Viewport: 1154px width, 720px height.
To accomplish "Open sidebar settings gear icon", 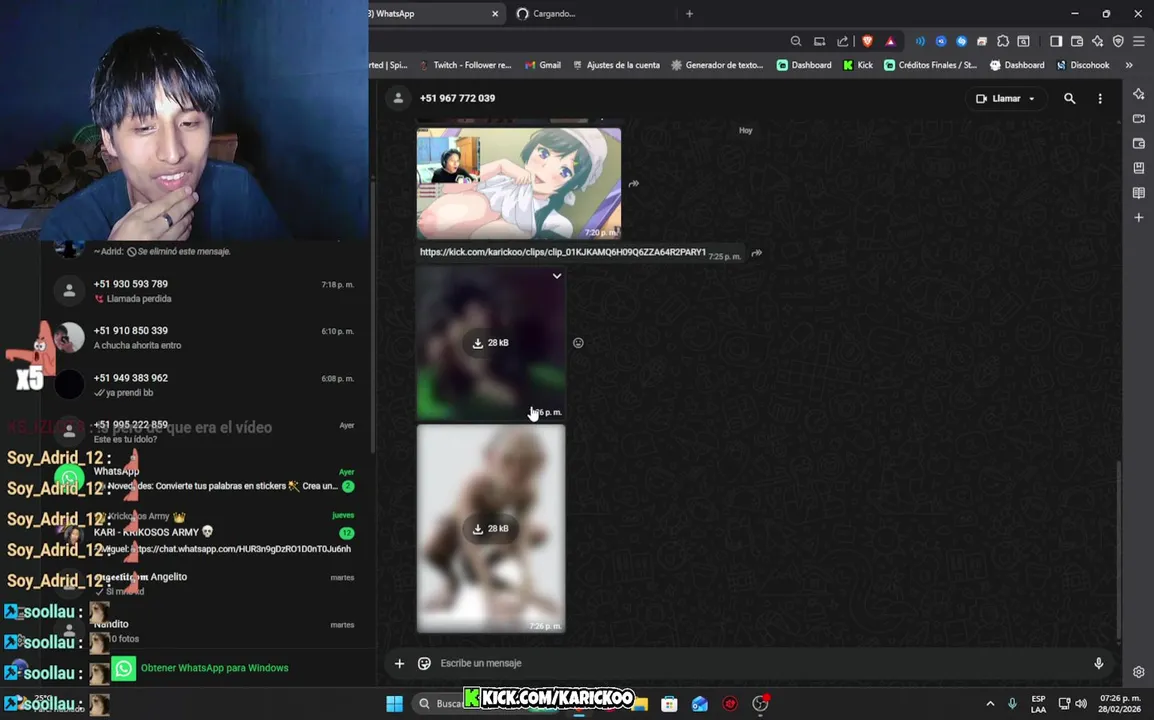I will (x=1139, y=671).
